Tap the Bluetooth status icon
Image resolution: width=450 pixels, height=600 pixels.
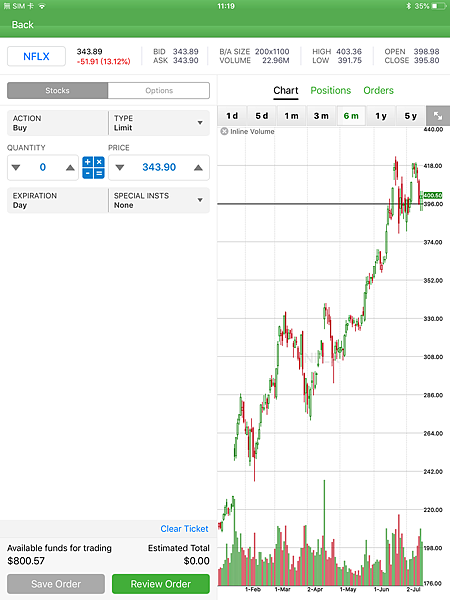click(408, 6)
